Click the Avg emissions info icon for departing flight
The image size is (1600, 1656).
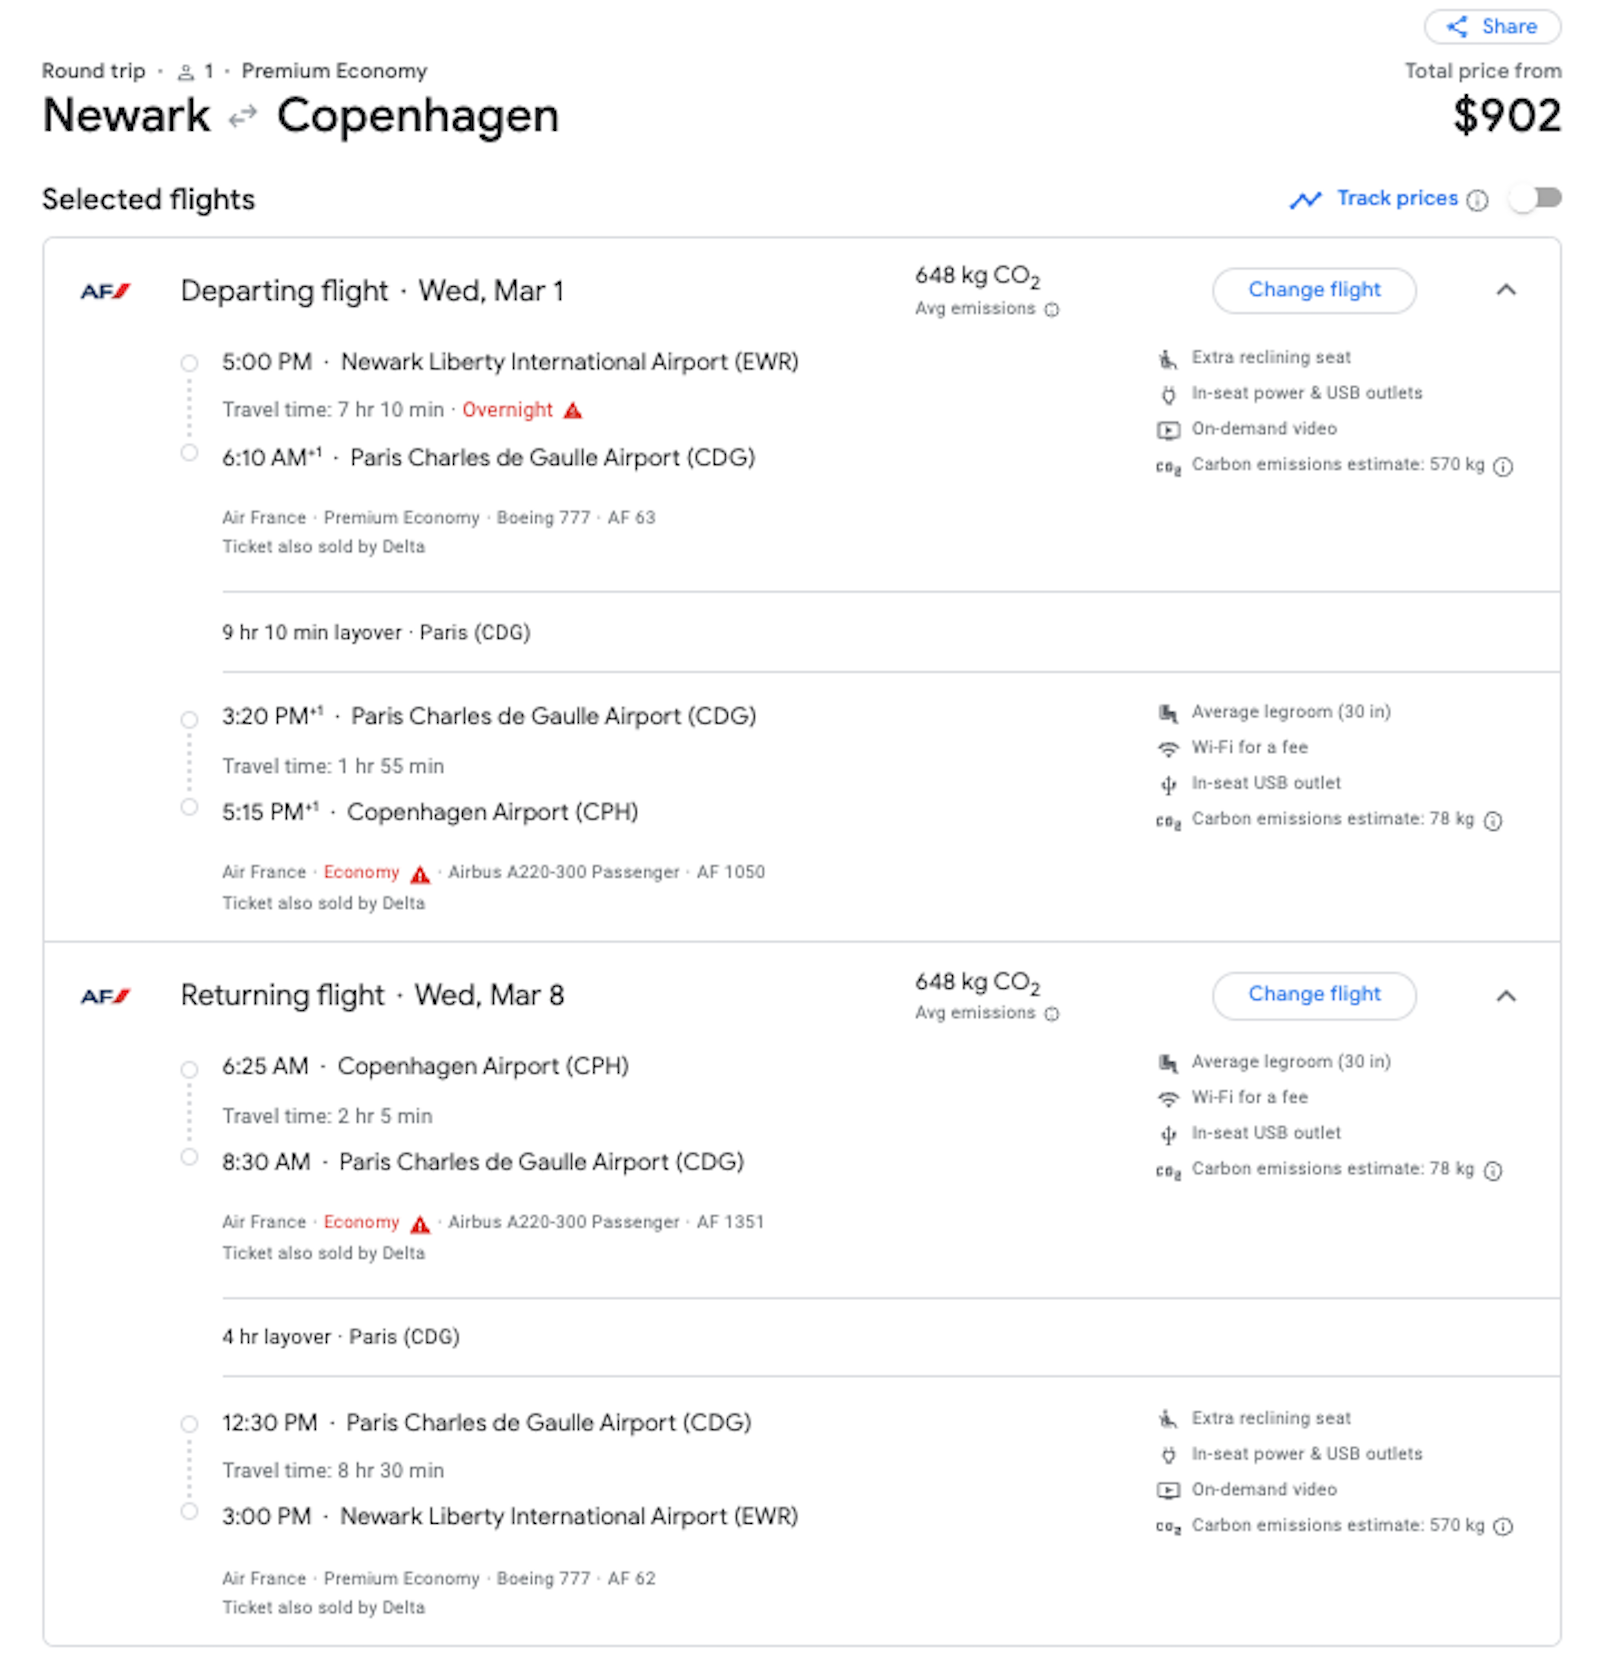click(1051, 309)
